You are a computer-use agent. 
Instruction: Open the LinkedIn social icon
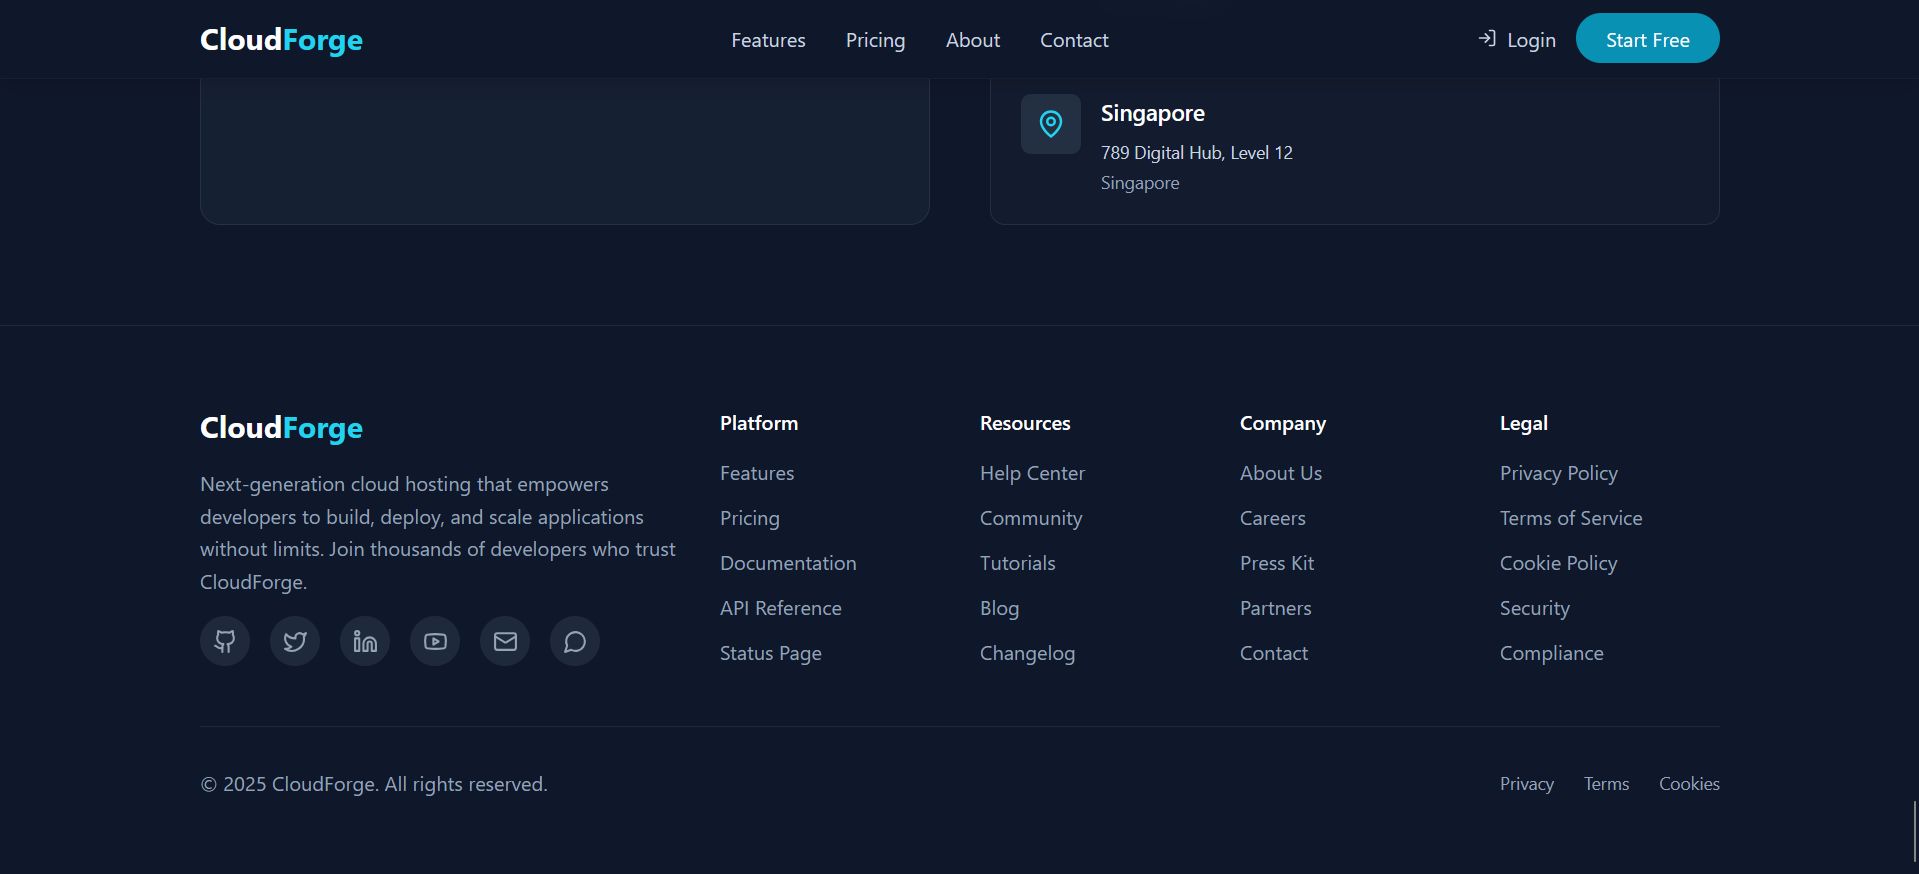(x=365, y=641)
